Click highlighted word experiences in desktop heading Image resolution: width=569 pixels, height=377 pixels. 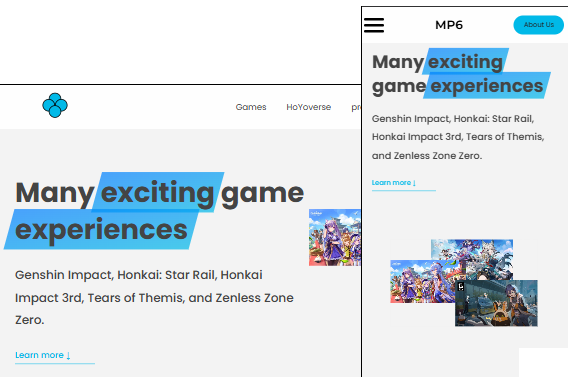click(x=101, y=230)
